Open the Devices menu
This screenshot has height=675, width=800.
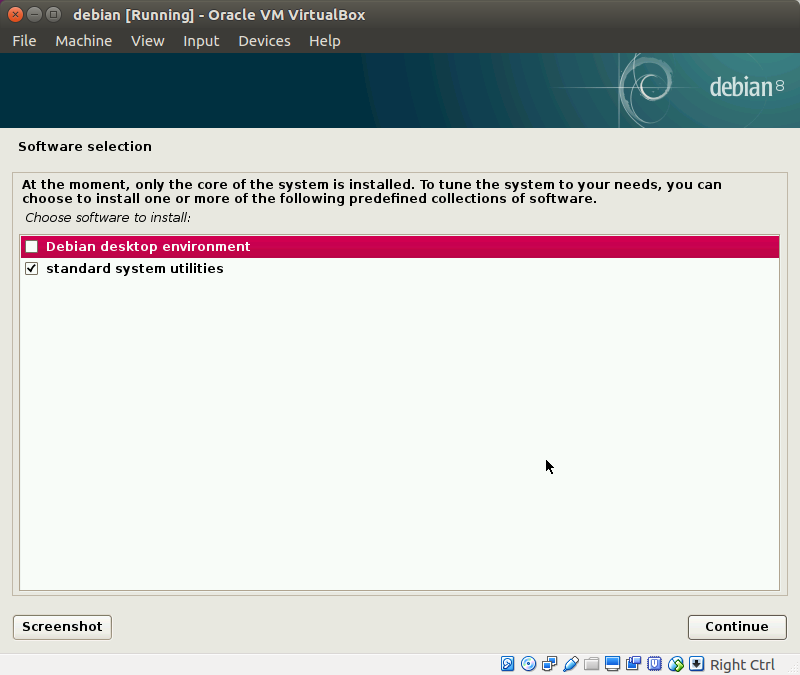click(x=264, y=41)
